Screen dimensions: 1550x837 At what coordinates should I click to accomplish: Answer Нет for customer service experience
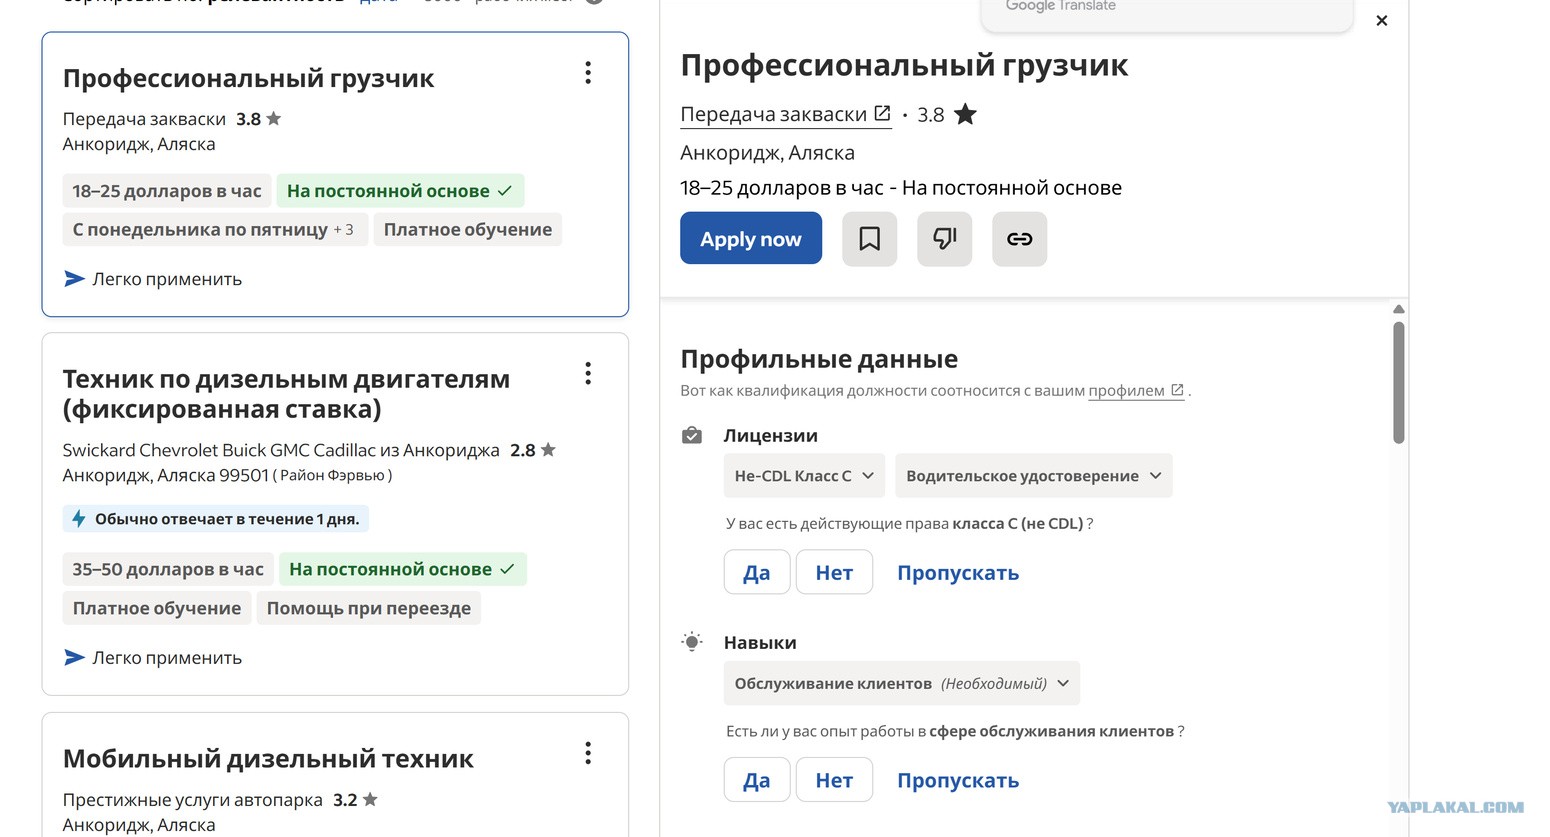(x=834, y=780)
